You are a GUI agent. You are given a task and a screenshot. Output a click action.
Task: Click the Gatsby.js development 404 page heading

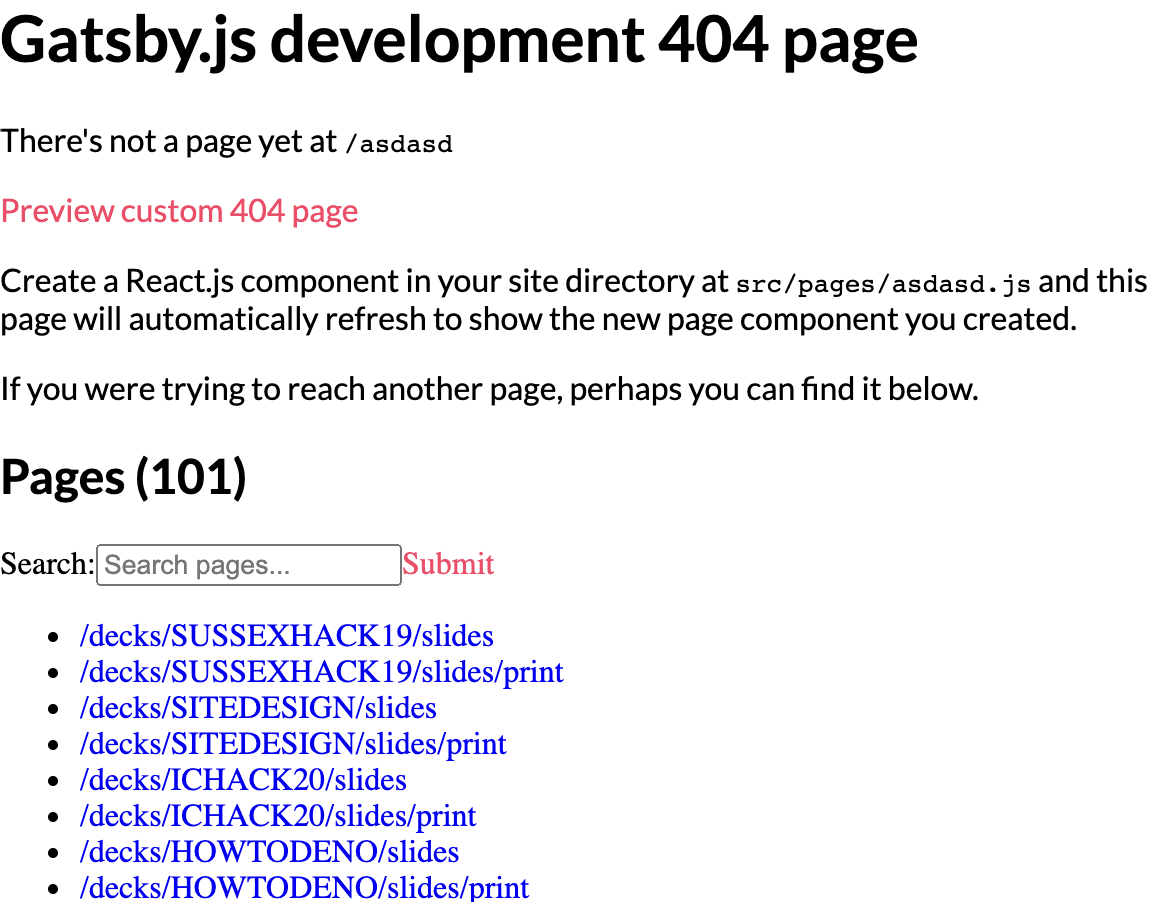point(458,42)
